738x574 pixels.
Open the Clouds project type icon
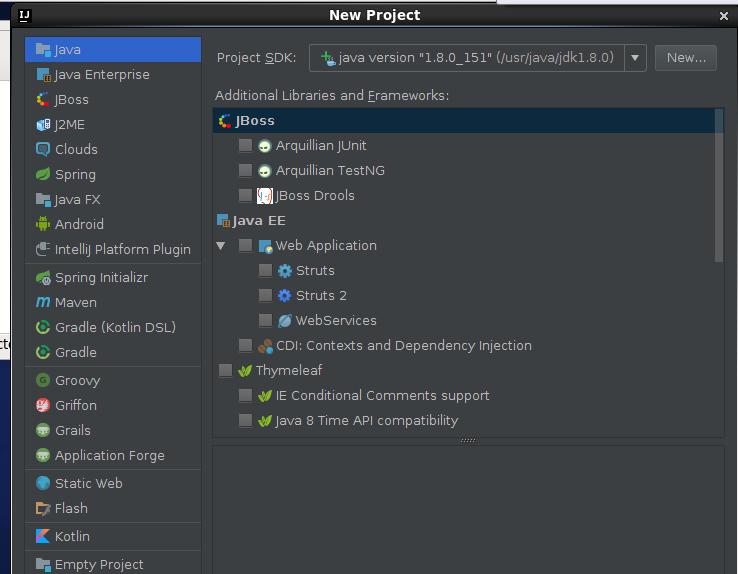click(43, 149)
